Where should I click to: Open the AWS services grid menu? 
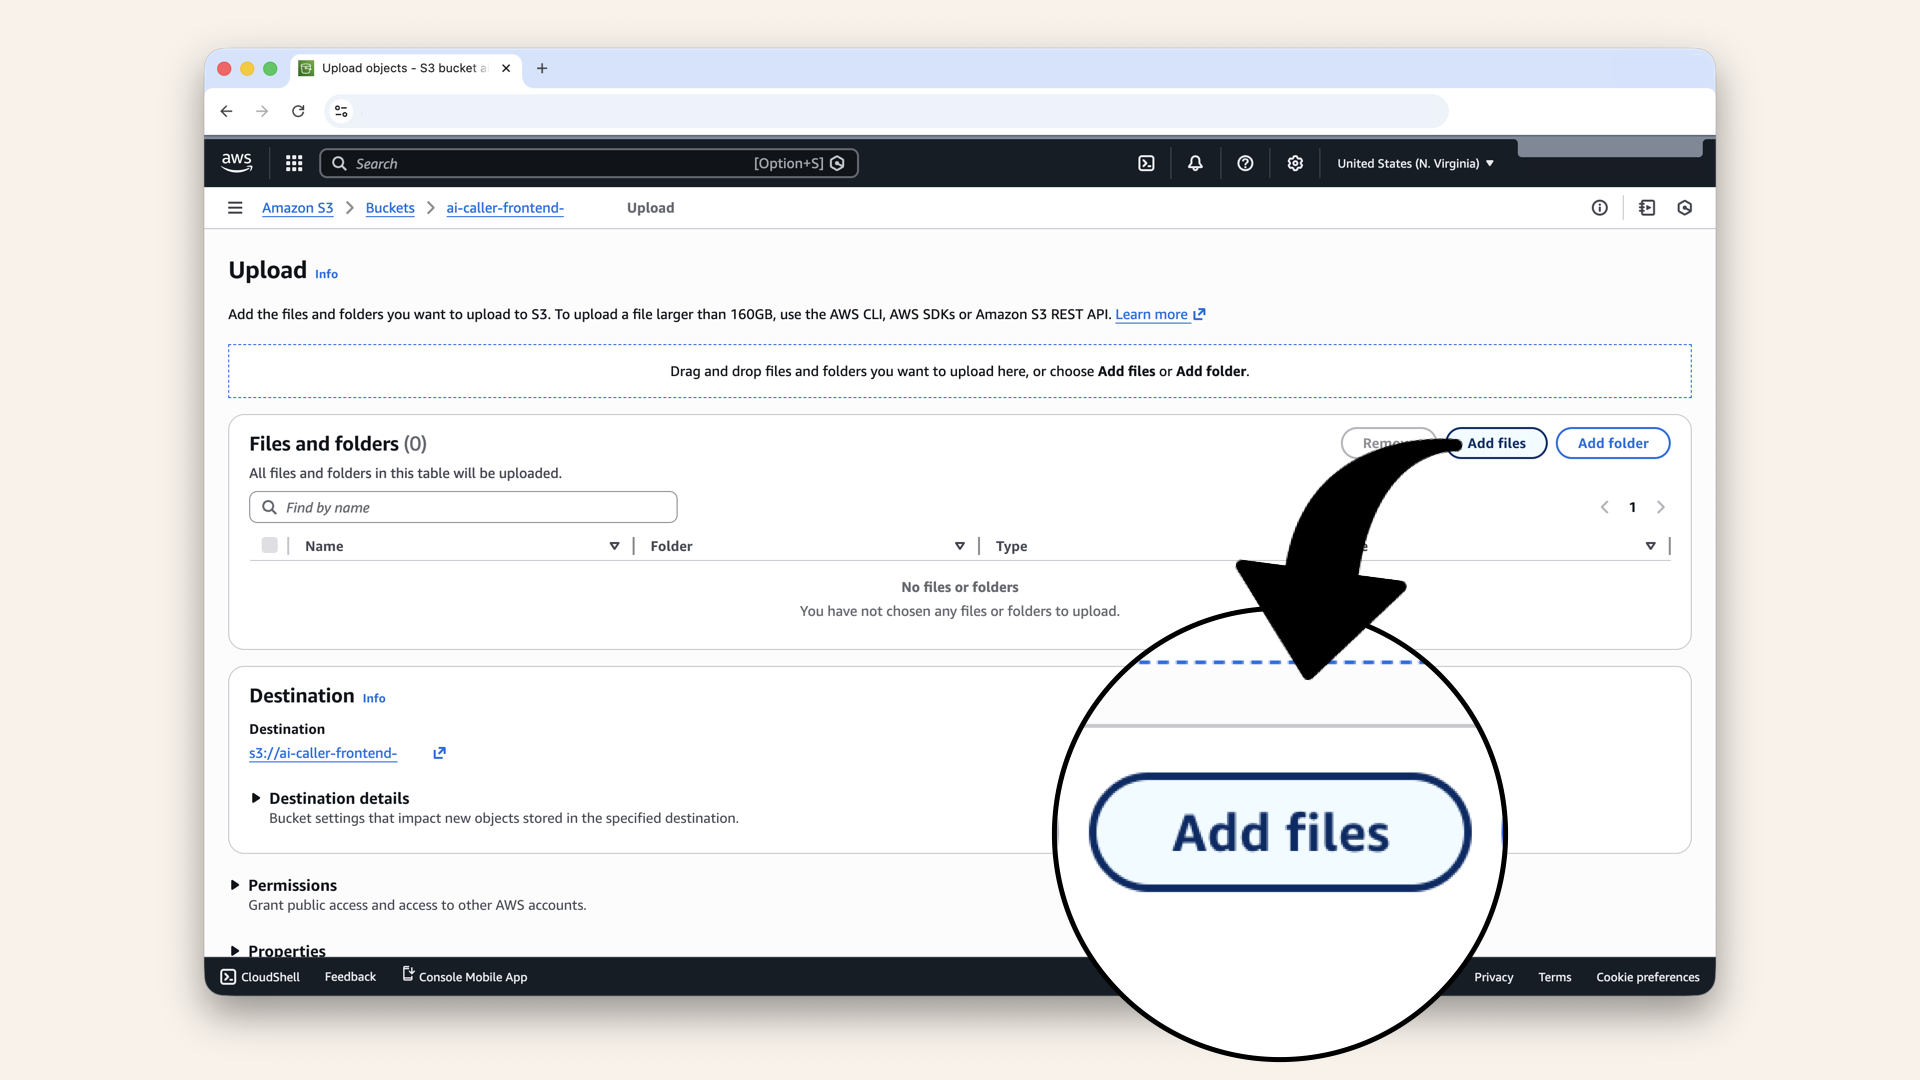tap(293, 163)
